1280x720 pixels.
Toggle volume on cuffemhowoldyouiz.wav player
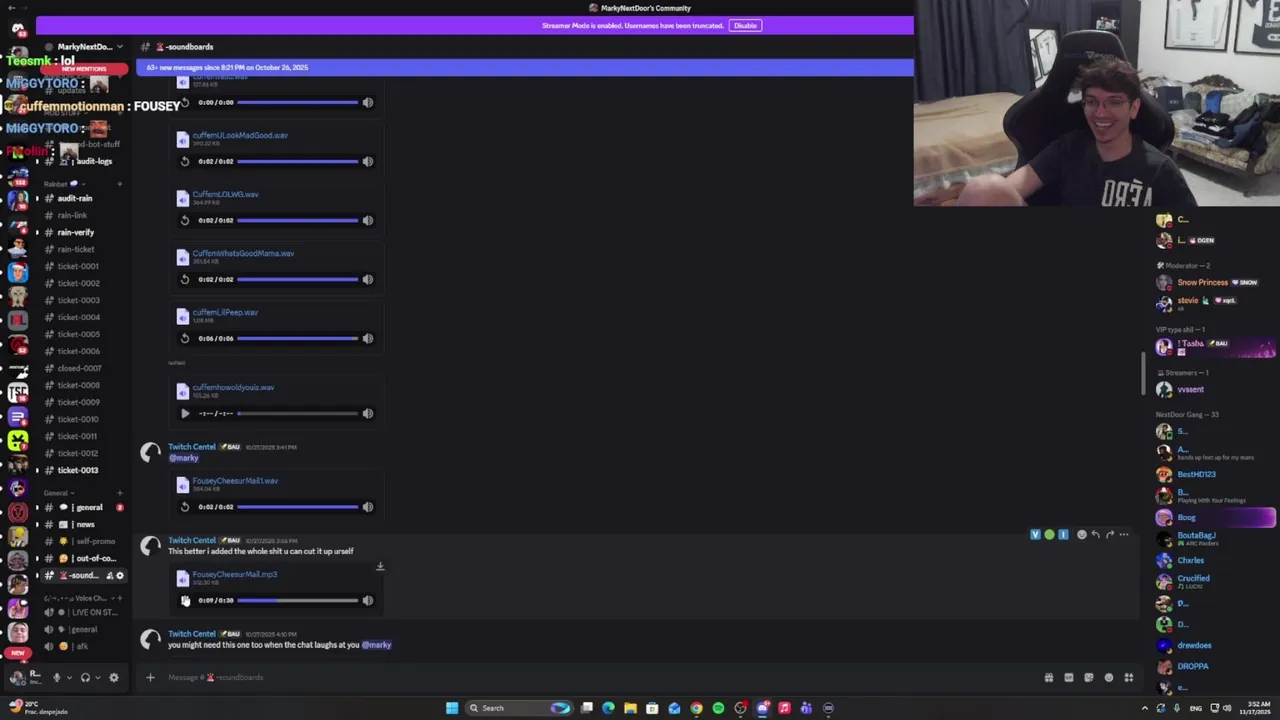tap(368, 413)
